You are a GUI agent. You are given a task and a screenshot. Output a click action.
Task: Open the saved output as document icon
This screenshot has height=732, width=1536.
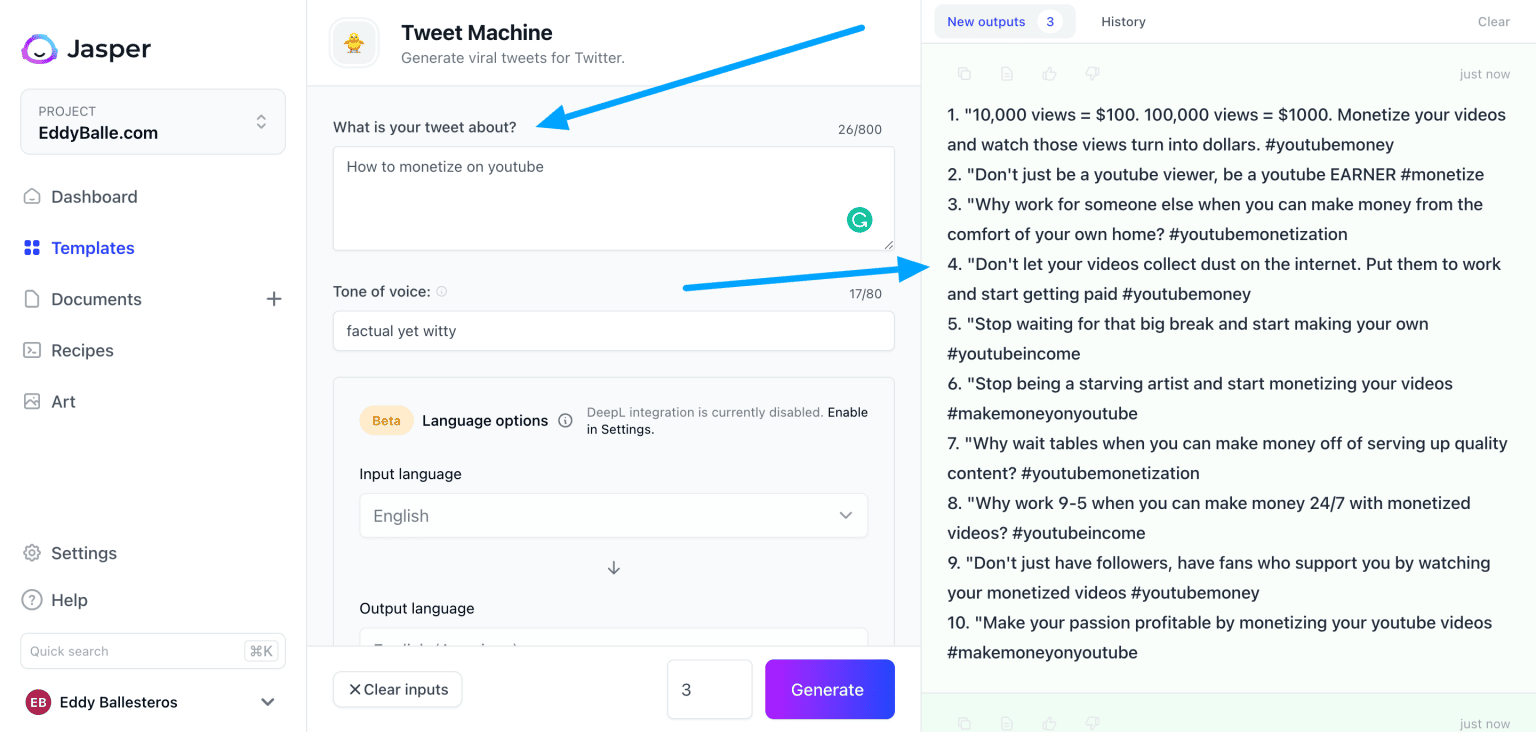click(x=1006, y=73)
